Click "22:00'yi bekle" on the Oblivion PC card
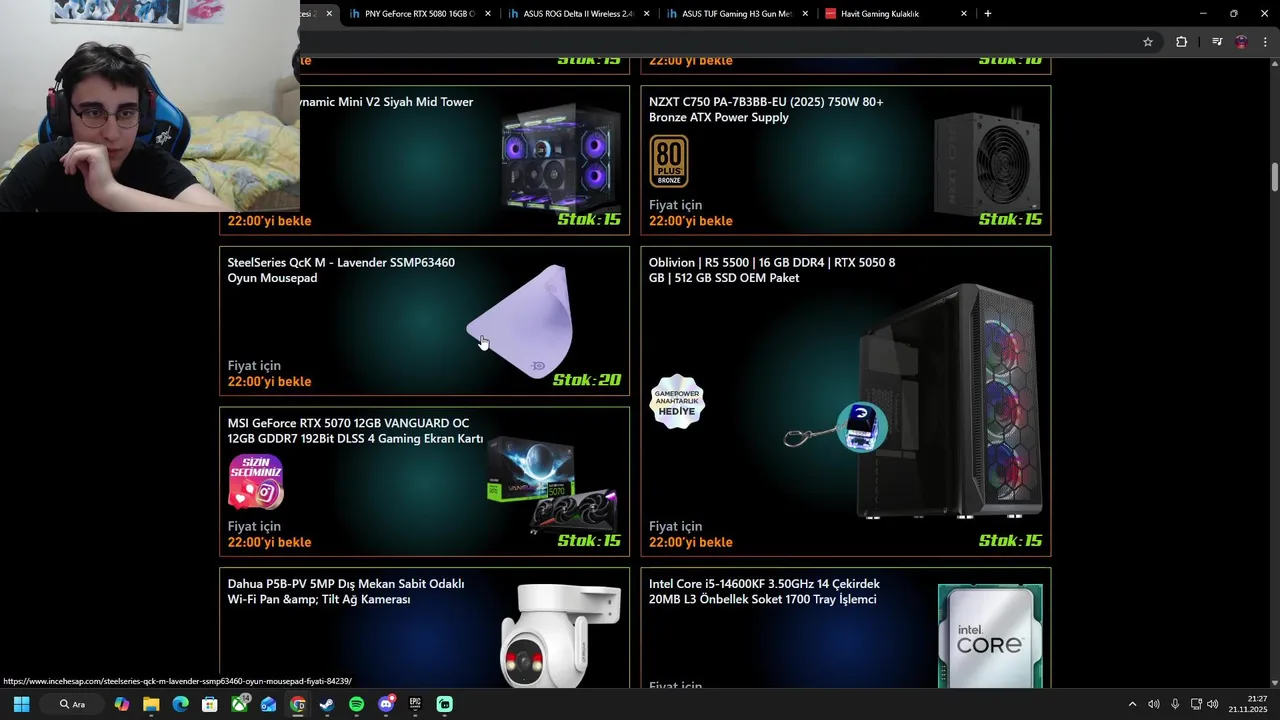Image resolution: width=1280 pixels, height=720 pixels. click(x=690, y=542)
